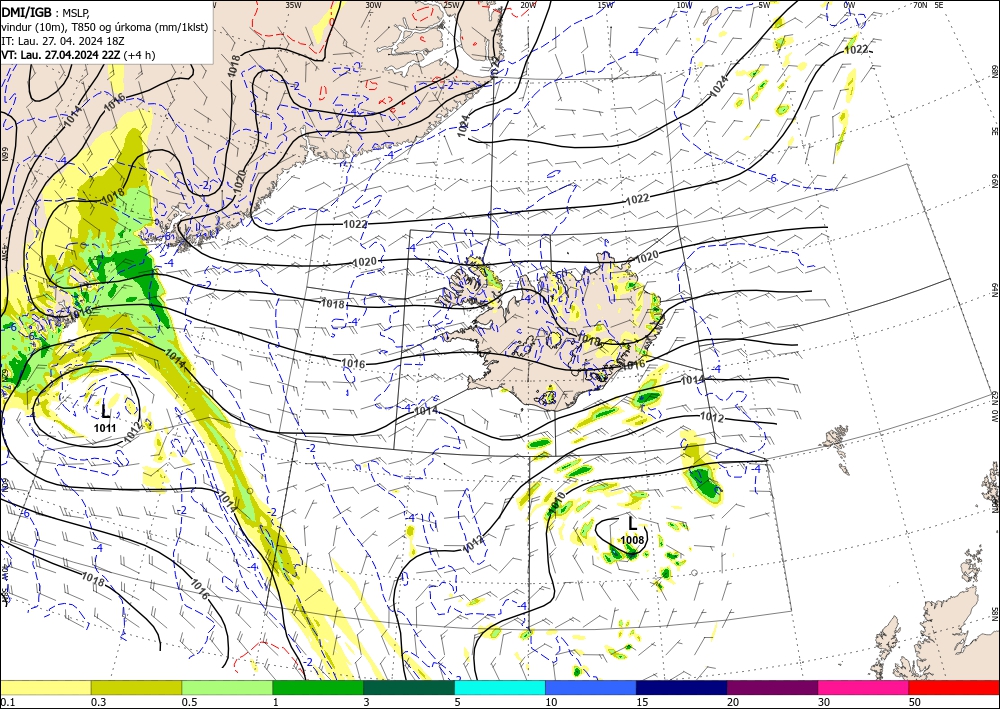Click the '0.1' legend scale value
Viewport: 1000px width, 709px height.
pos(6,702)
